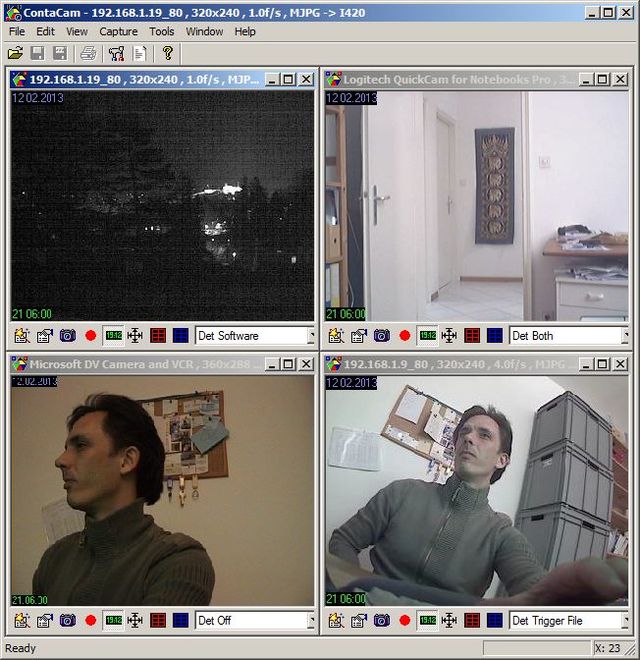640x660 pixels.
Task: Click the second settings icon in the 192.168.1.19_80 window
Action: (45, 336)
